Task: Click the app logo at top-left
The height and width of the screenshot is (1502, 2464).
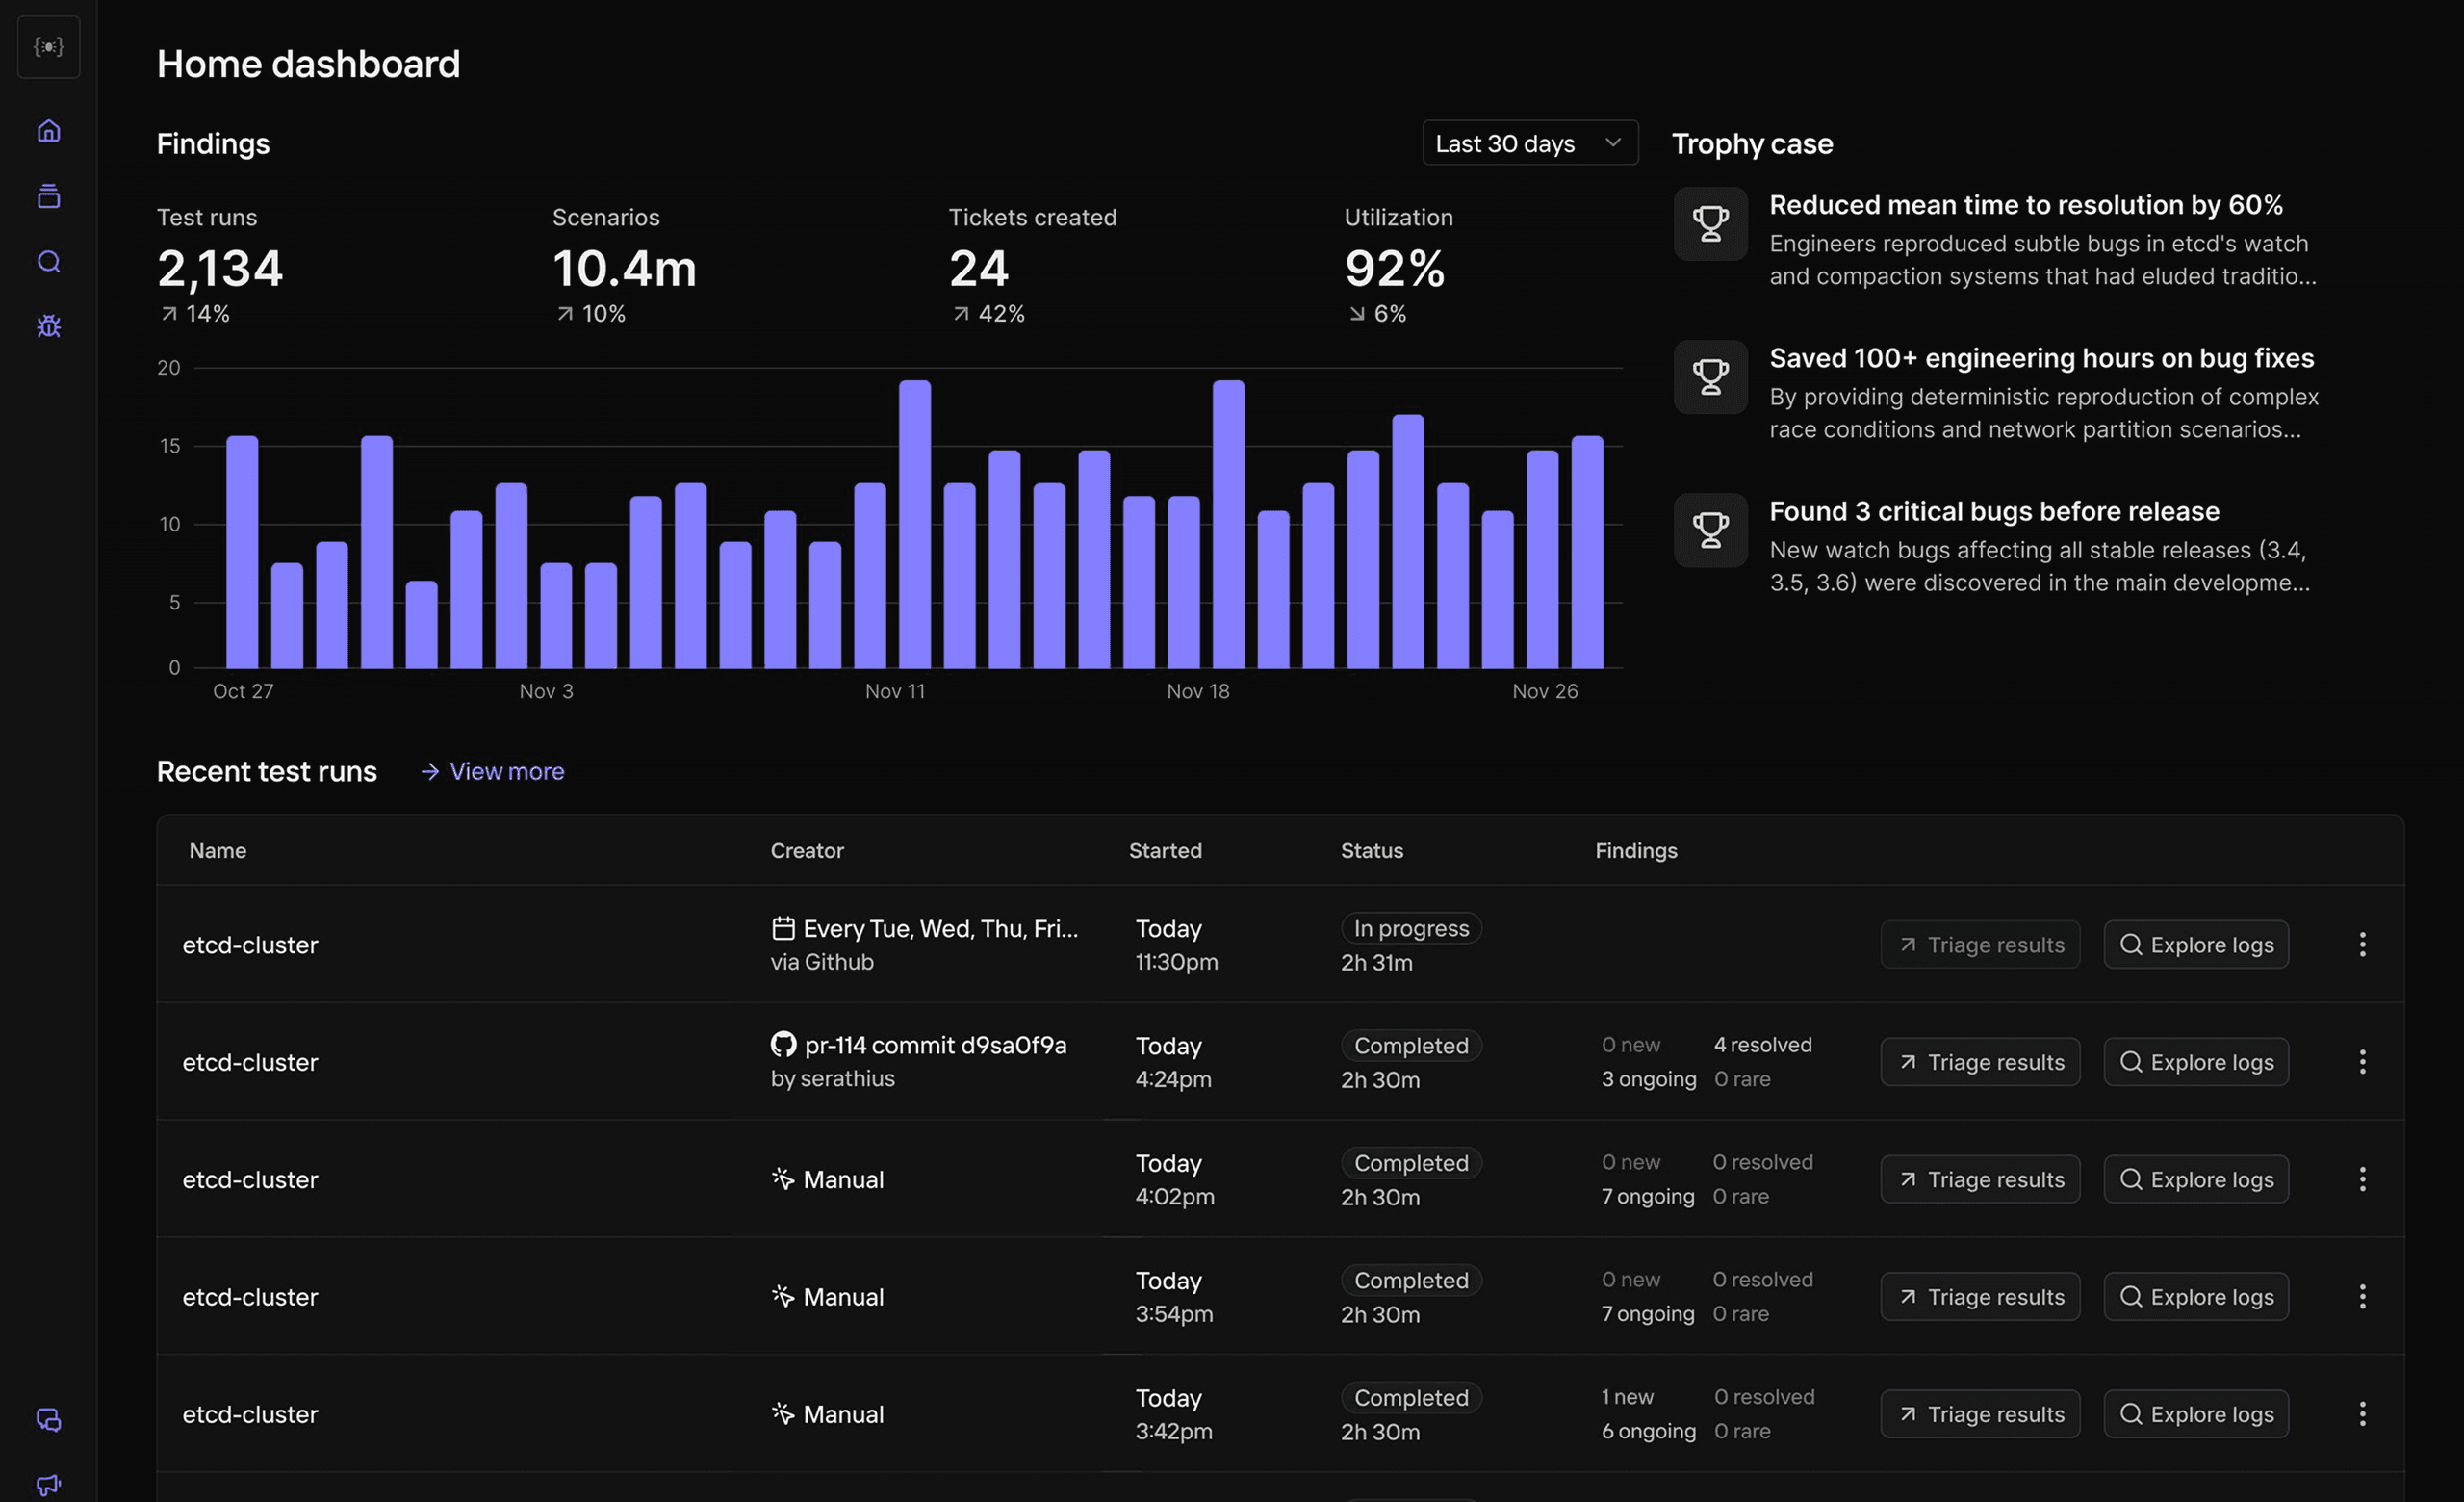Action: [48, 47]
